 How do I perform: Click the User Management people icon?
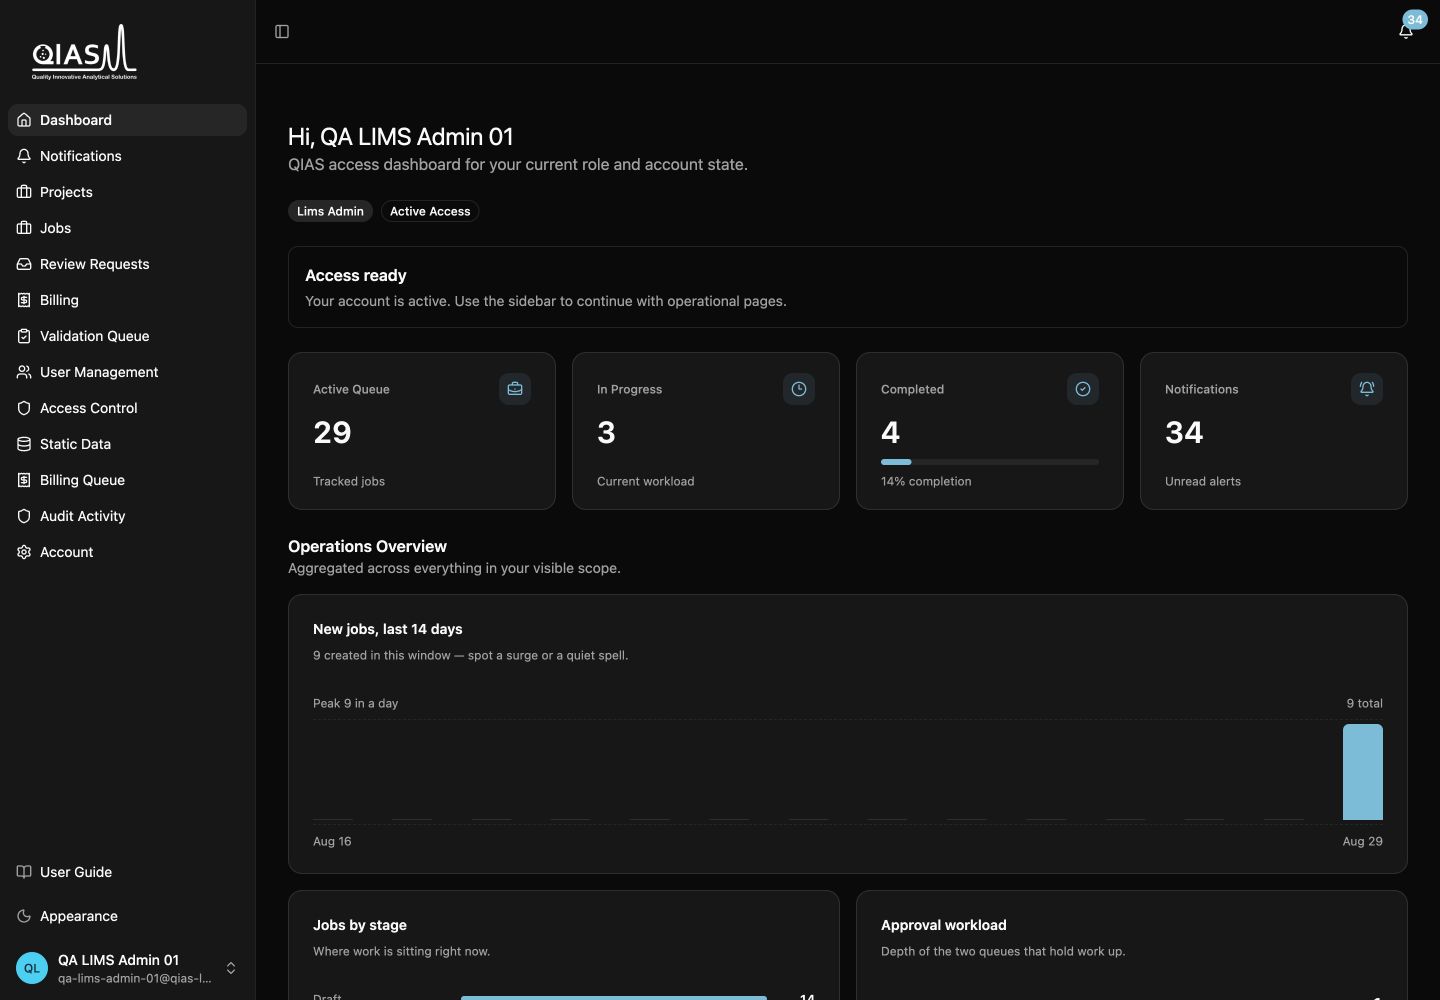[x=24, y=372]
